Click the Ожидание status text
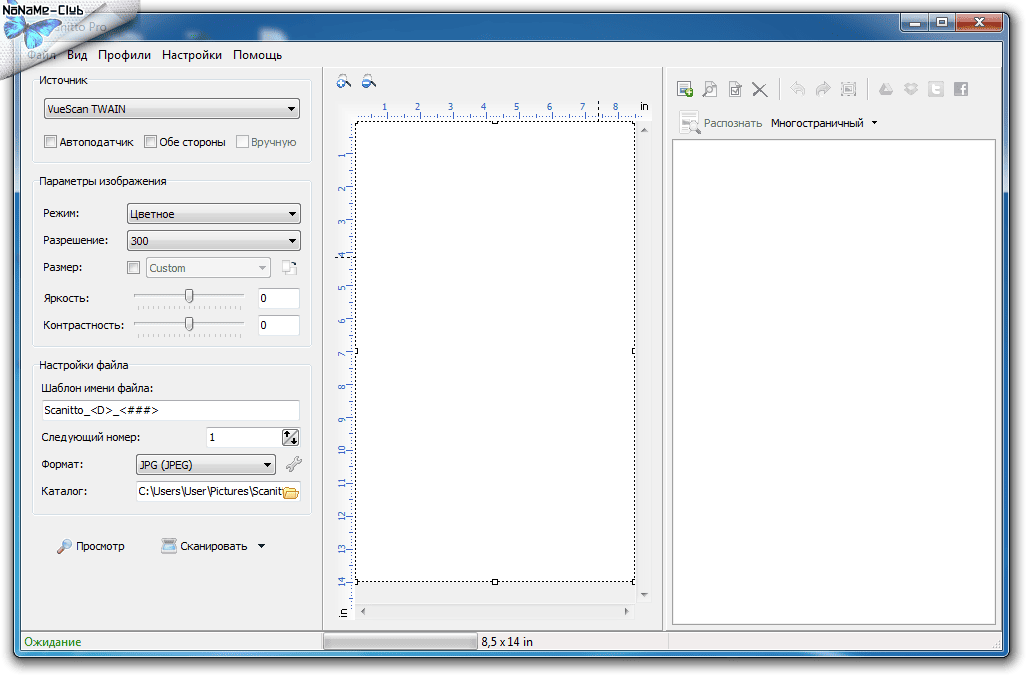Viewport: 1027px width, 677px height. pos(52,642)
